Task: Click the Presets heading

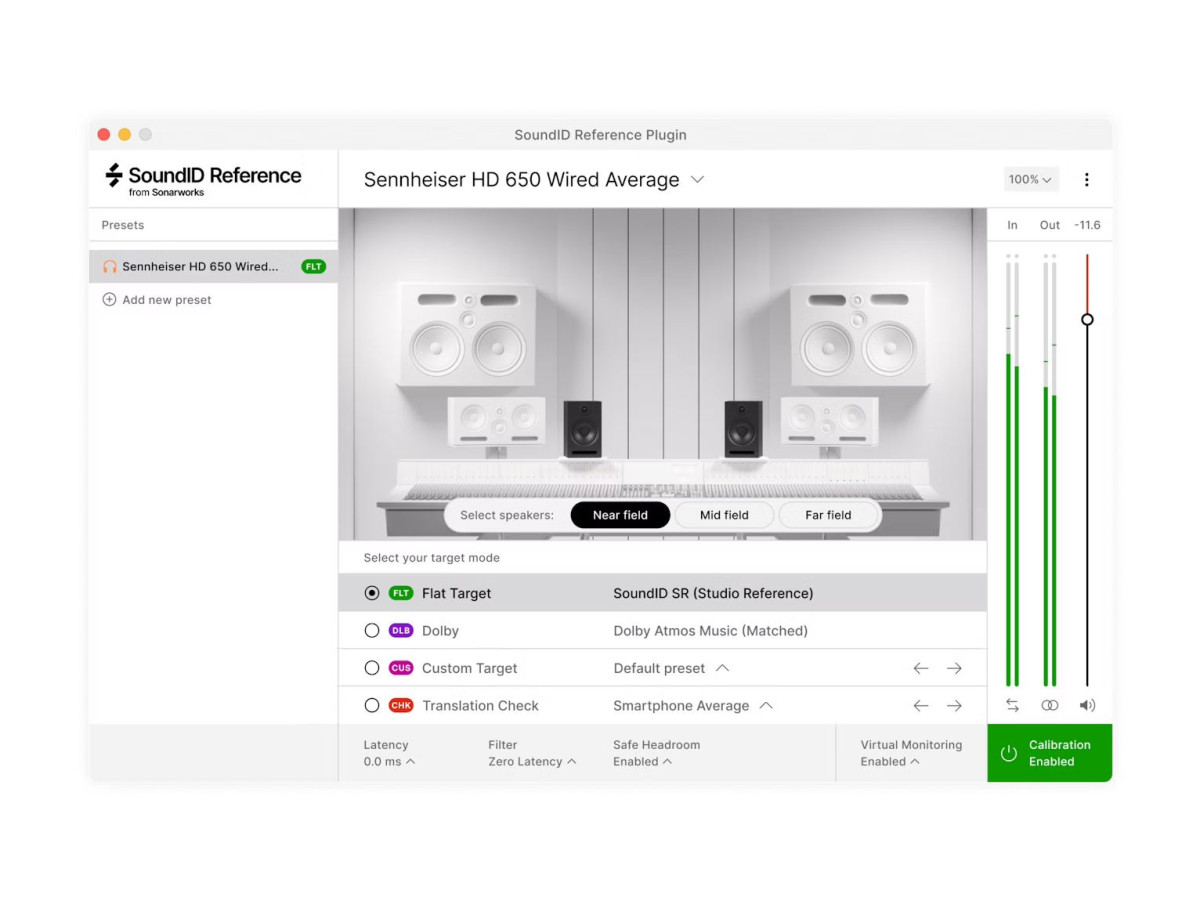Action: (x=123, y=225)
